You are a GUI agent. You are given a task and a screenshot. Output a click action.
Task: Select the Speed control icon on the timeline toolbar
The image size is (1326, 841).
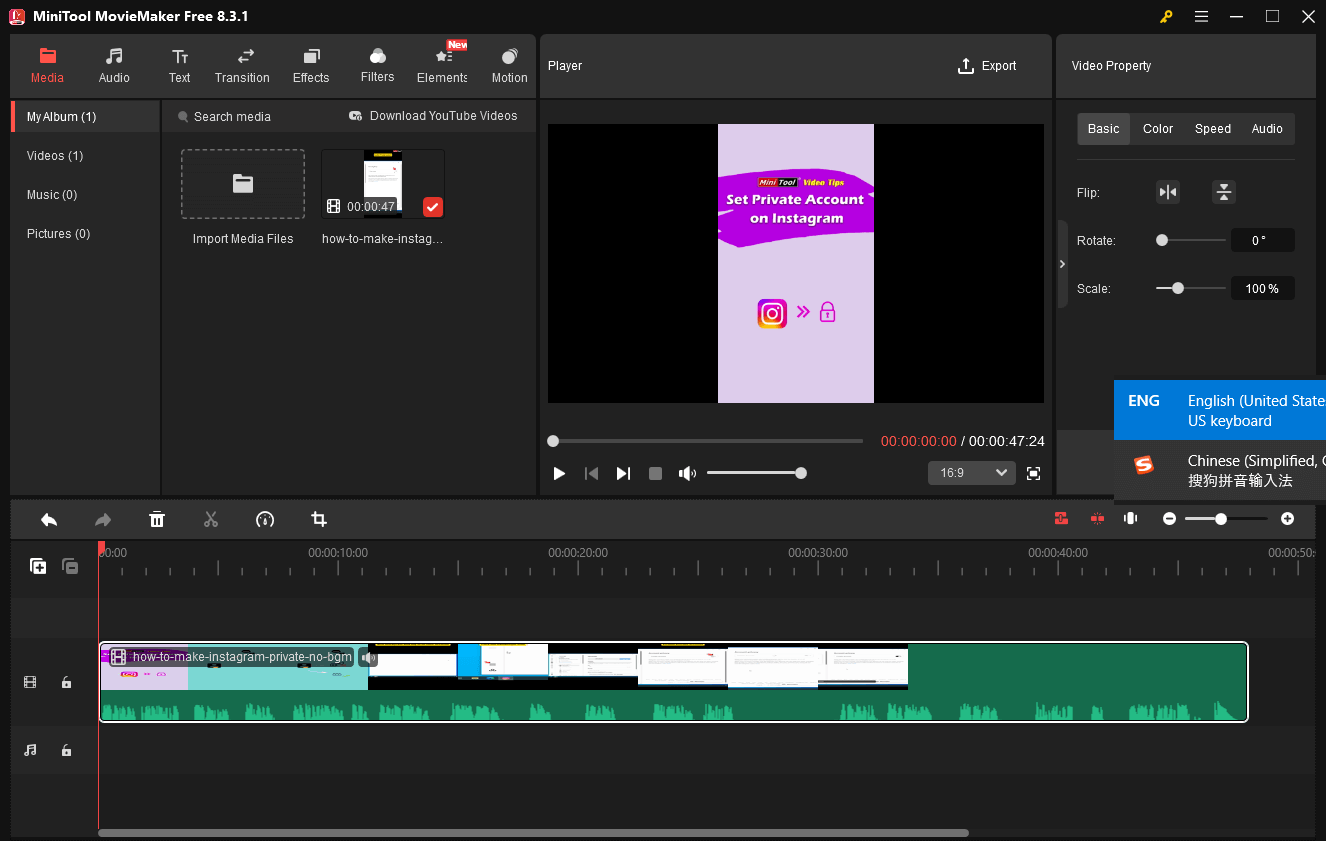[x=264, y=519]
